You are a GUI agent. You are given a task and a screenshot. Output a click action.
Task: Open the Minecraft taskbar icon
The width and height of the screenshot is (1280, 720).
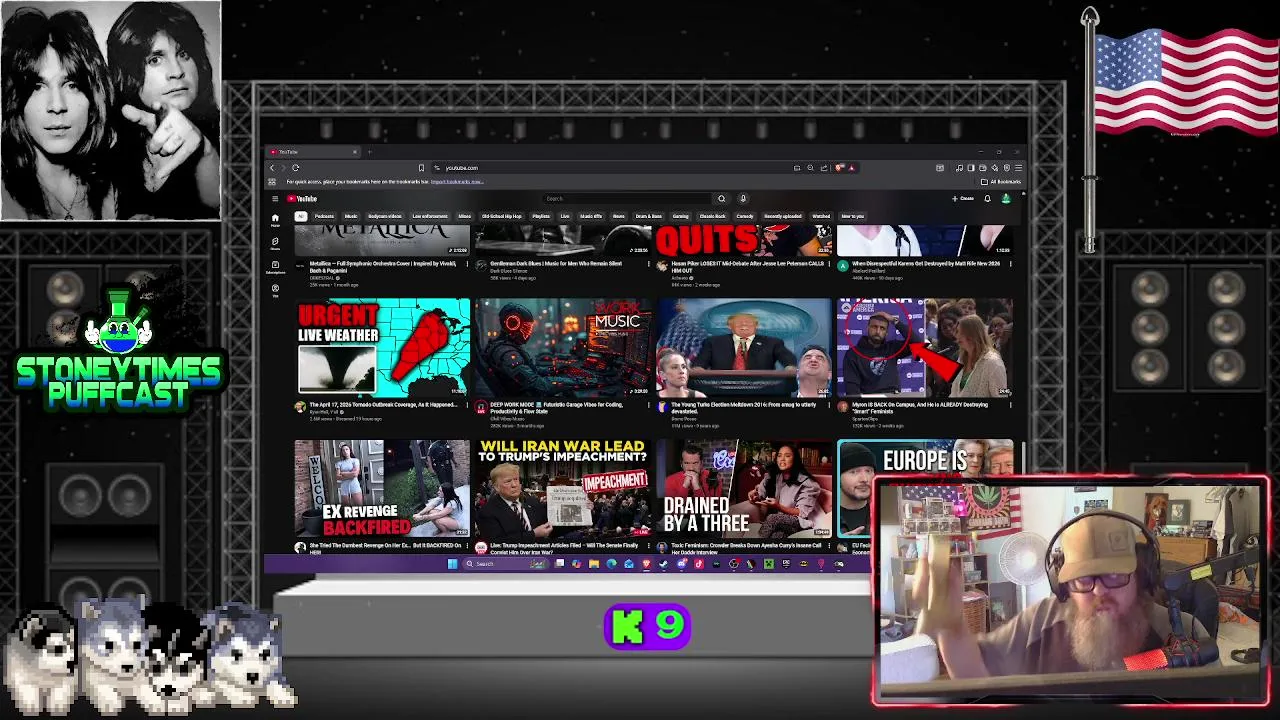[769, 565]
